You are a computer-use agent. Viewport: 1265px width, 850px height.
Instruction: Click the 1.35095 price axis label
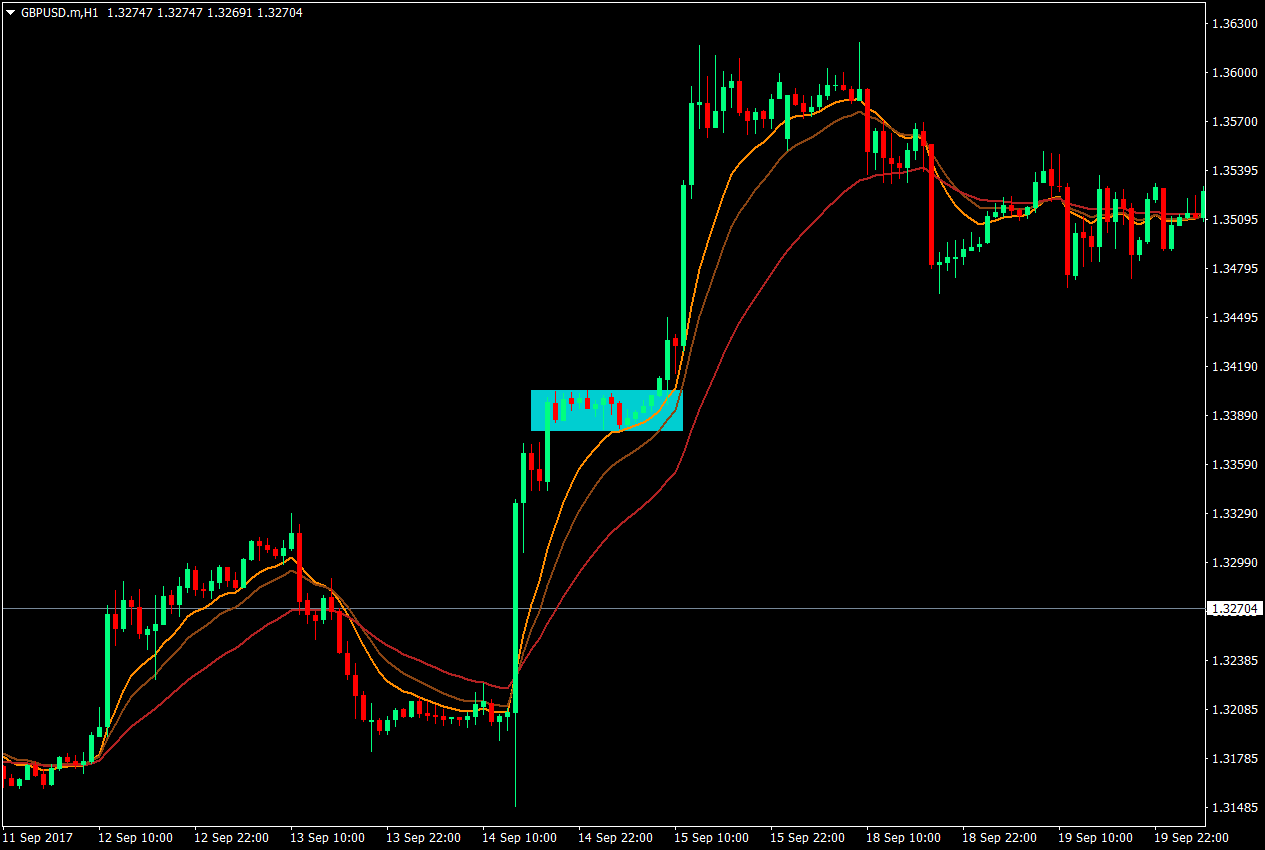click(x=1233, y=220)
